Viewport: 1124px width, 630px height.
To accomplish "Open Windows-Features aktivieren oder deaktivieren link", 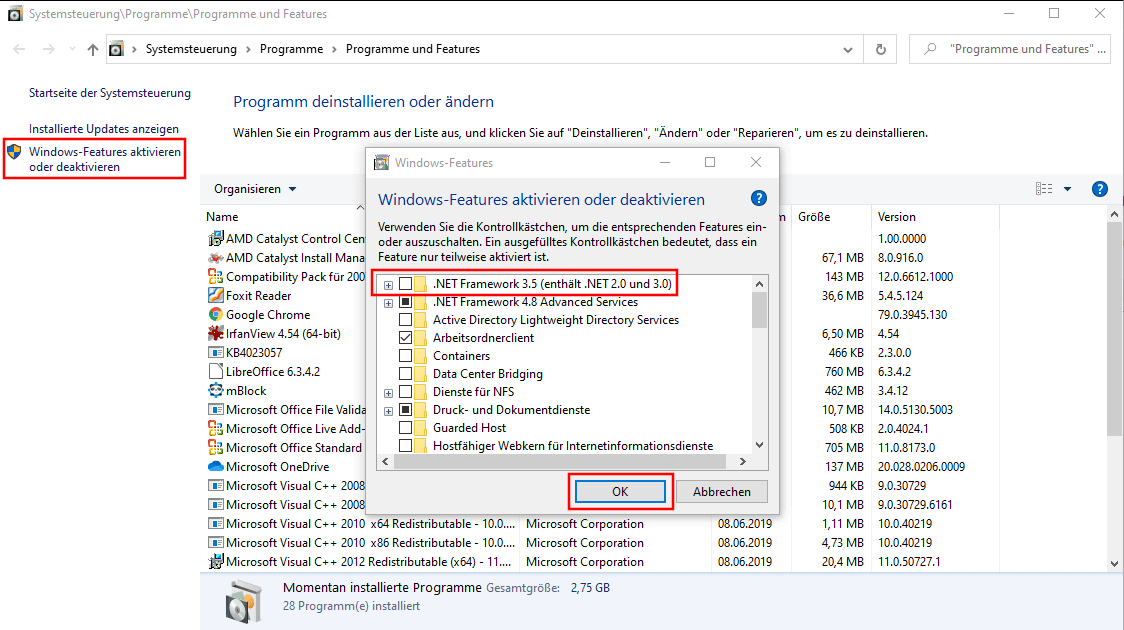I will tap(105, 159).
